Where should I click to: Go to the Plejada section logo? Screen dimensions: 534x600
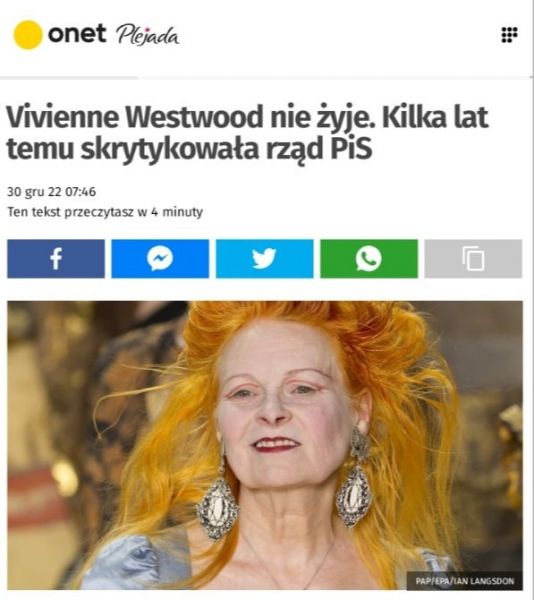pos(148,36)
